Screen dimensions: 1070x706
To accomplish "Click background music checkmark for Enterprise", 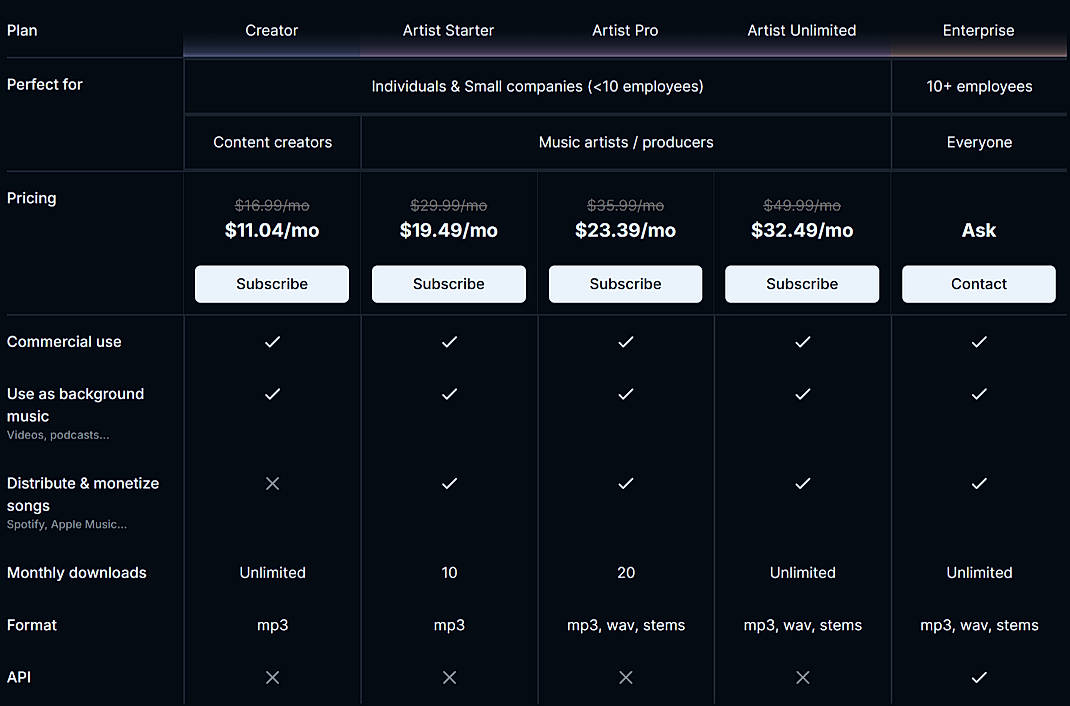I will tap(979, 394).
